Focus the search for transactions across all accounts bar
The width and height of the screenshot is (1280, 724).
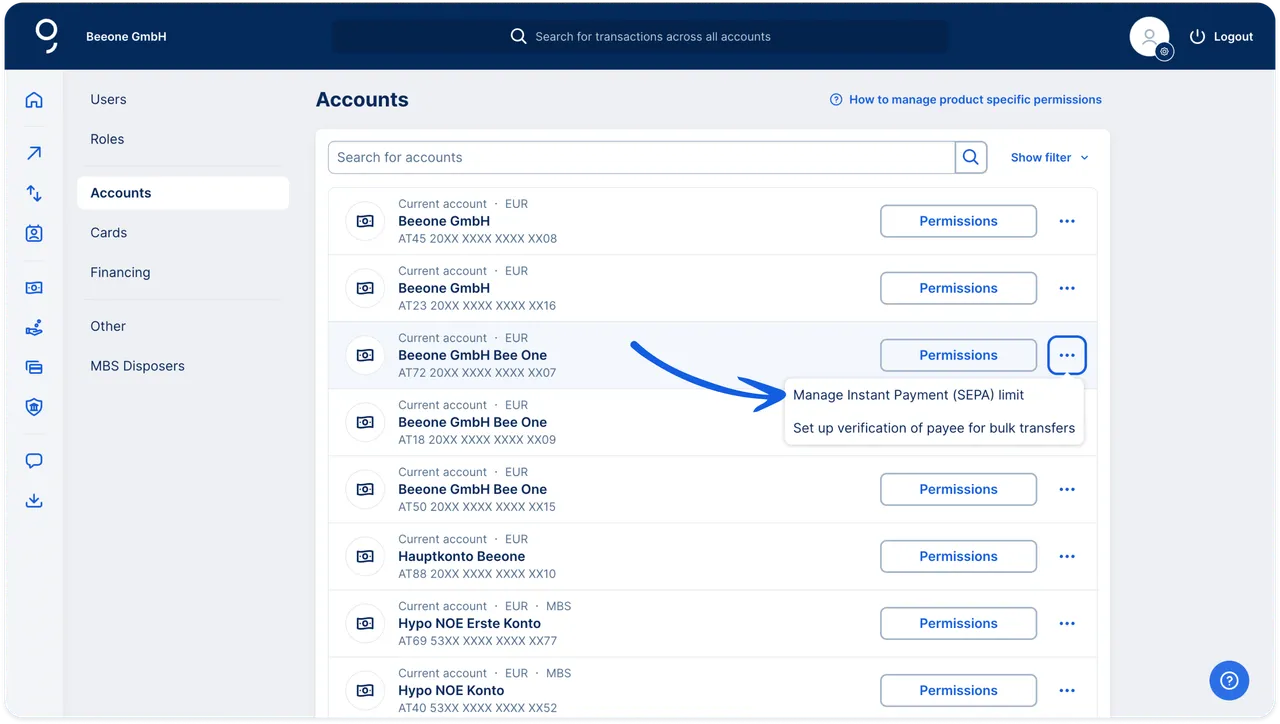click(640, 37)
